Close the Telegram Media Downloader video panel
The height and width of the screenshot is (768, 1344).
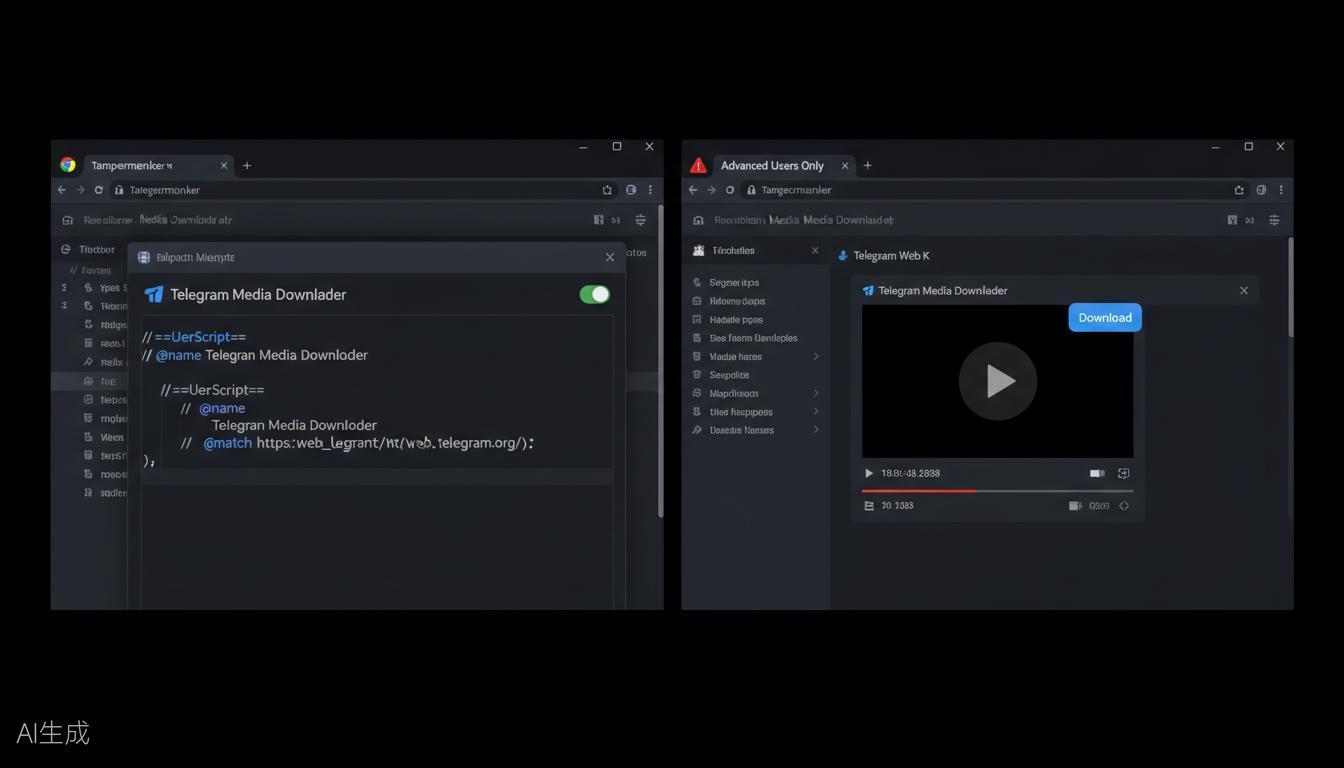click(x=1244, y=291)
